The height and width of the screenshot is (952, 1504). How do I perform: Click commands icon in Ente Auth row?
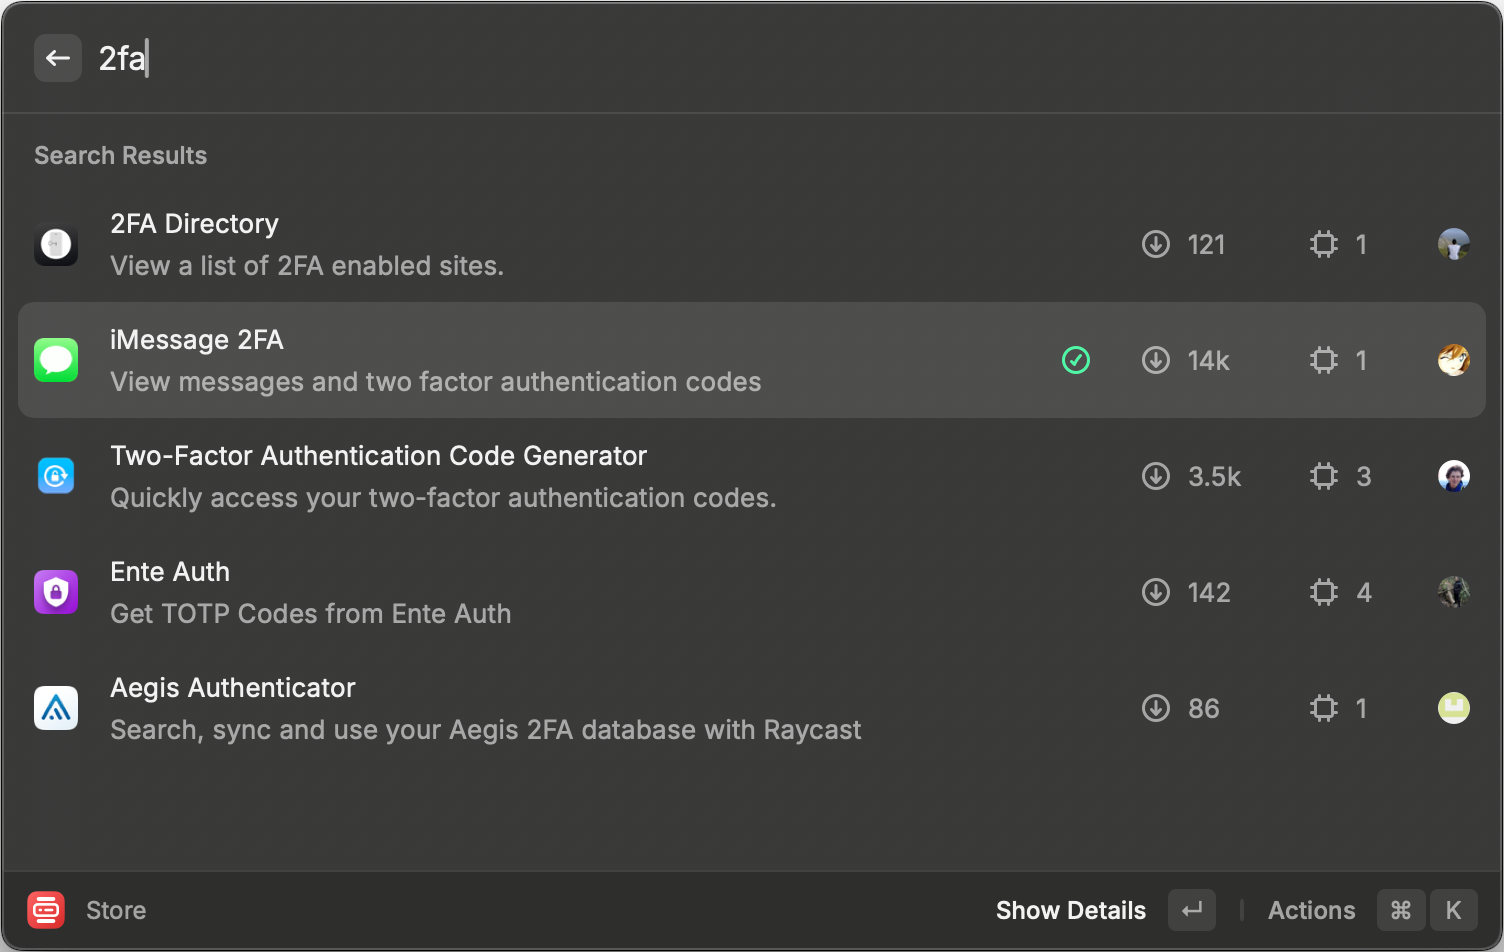coord(1324,592)
